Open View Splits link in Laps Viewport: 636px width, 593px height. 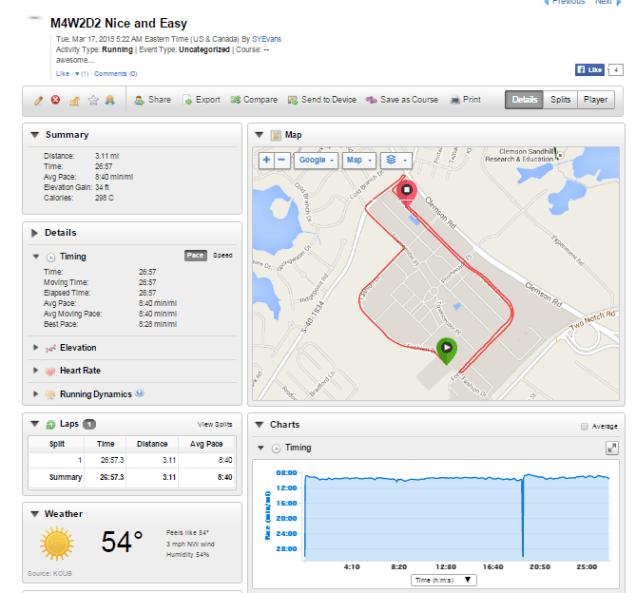click(215, 425)
